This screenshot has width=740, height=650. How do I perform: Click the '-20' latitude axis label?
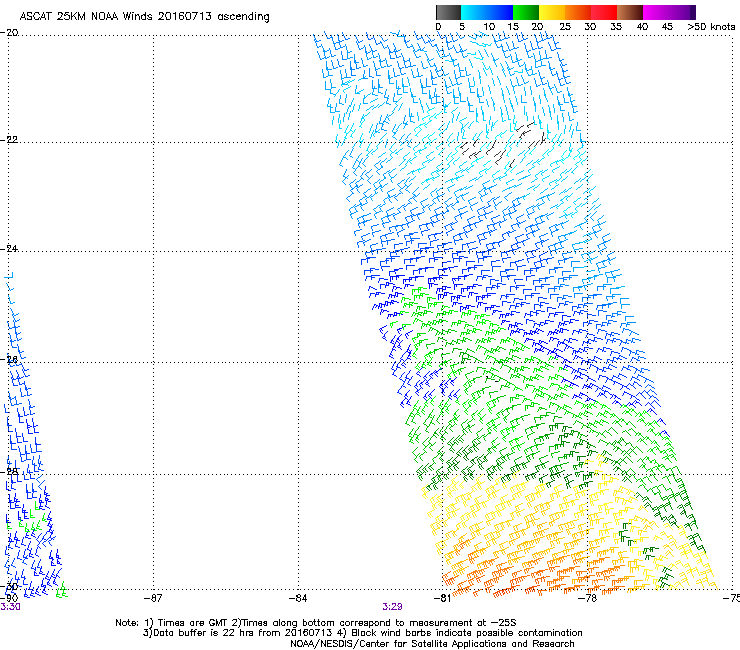pyautogui.click(x=9, y=33)
